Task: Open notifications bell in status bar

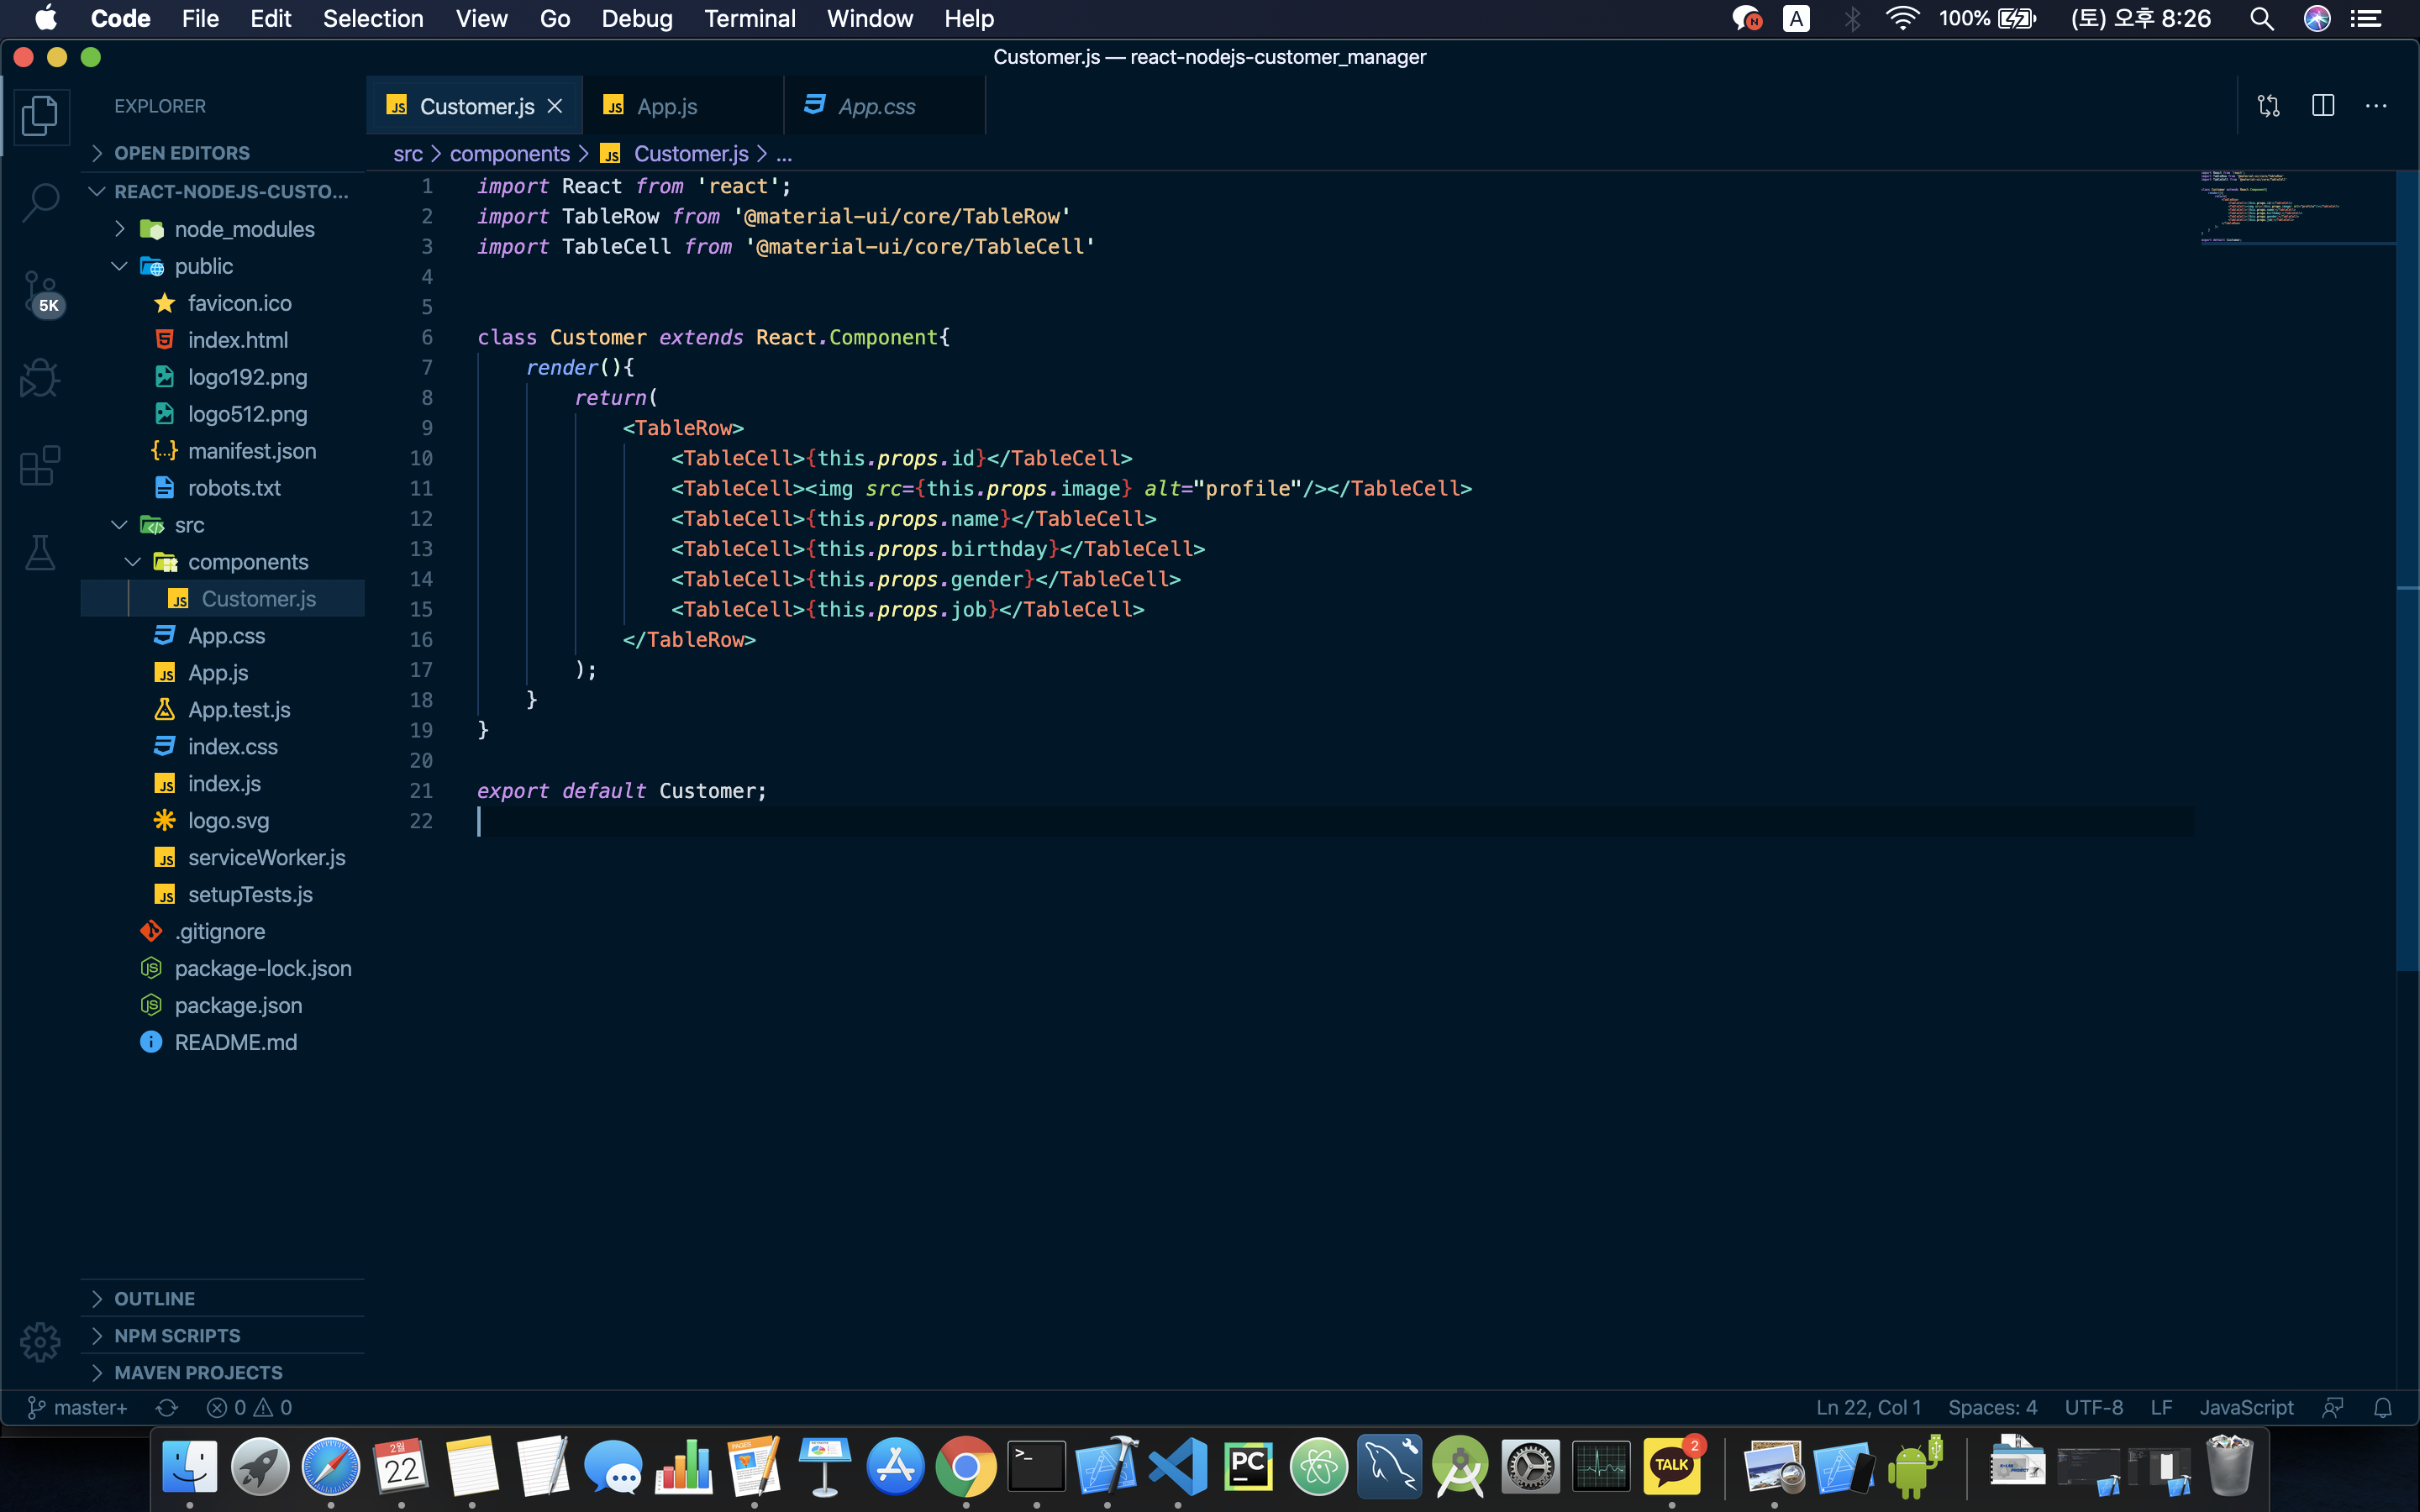Action: pos(2382,1407)
